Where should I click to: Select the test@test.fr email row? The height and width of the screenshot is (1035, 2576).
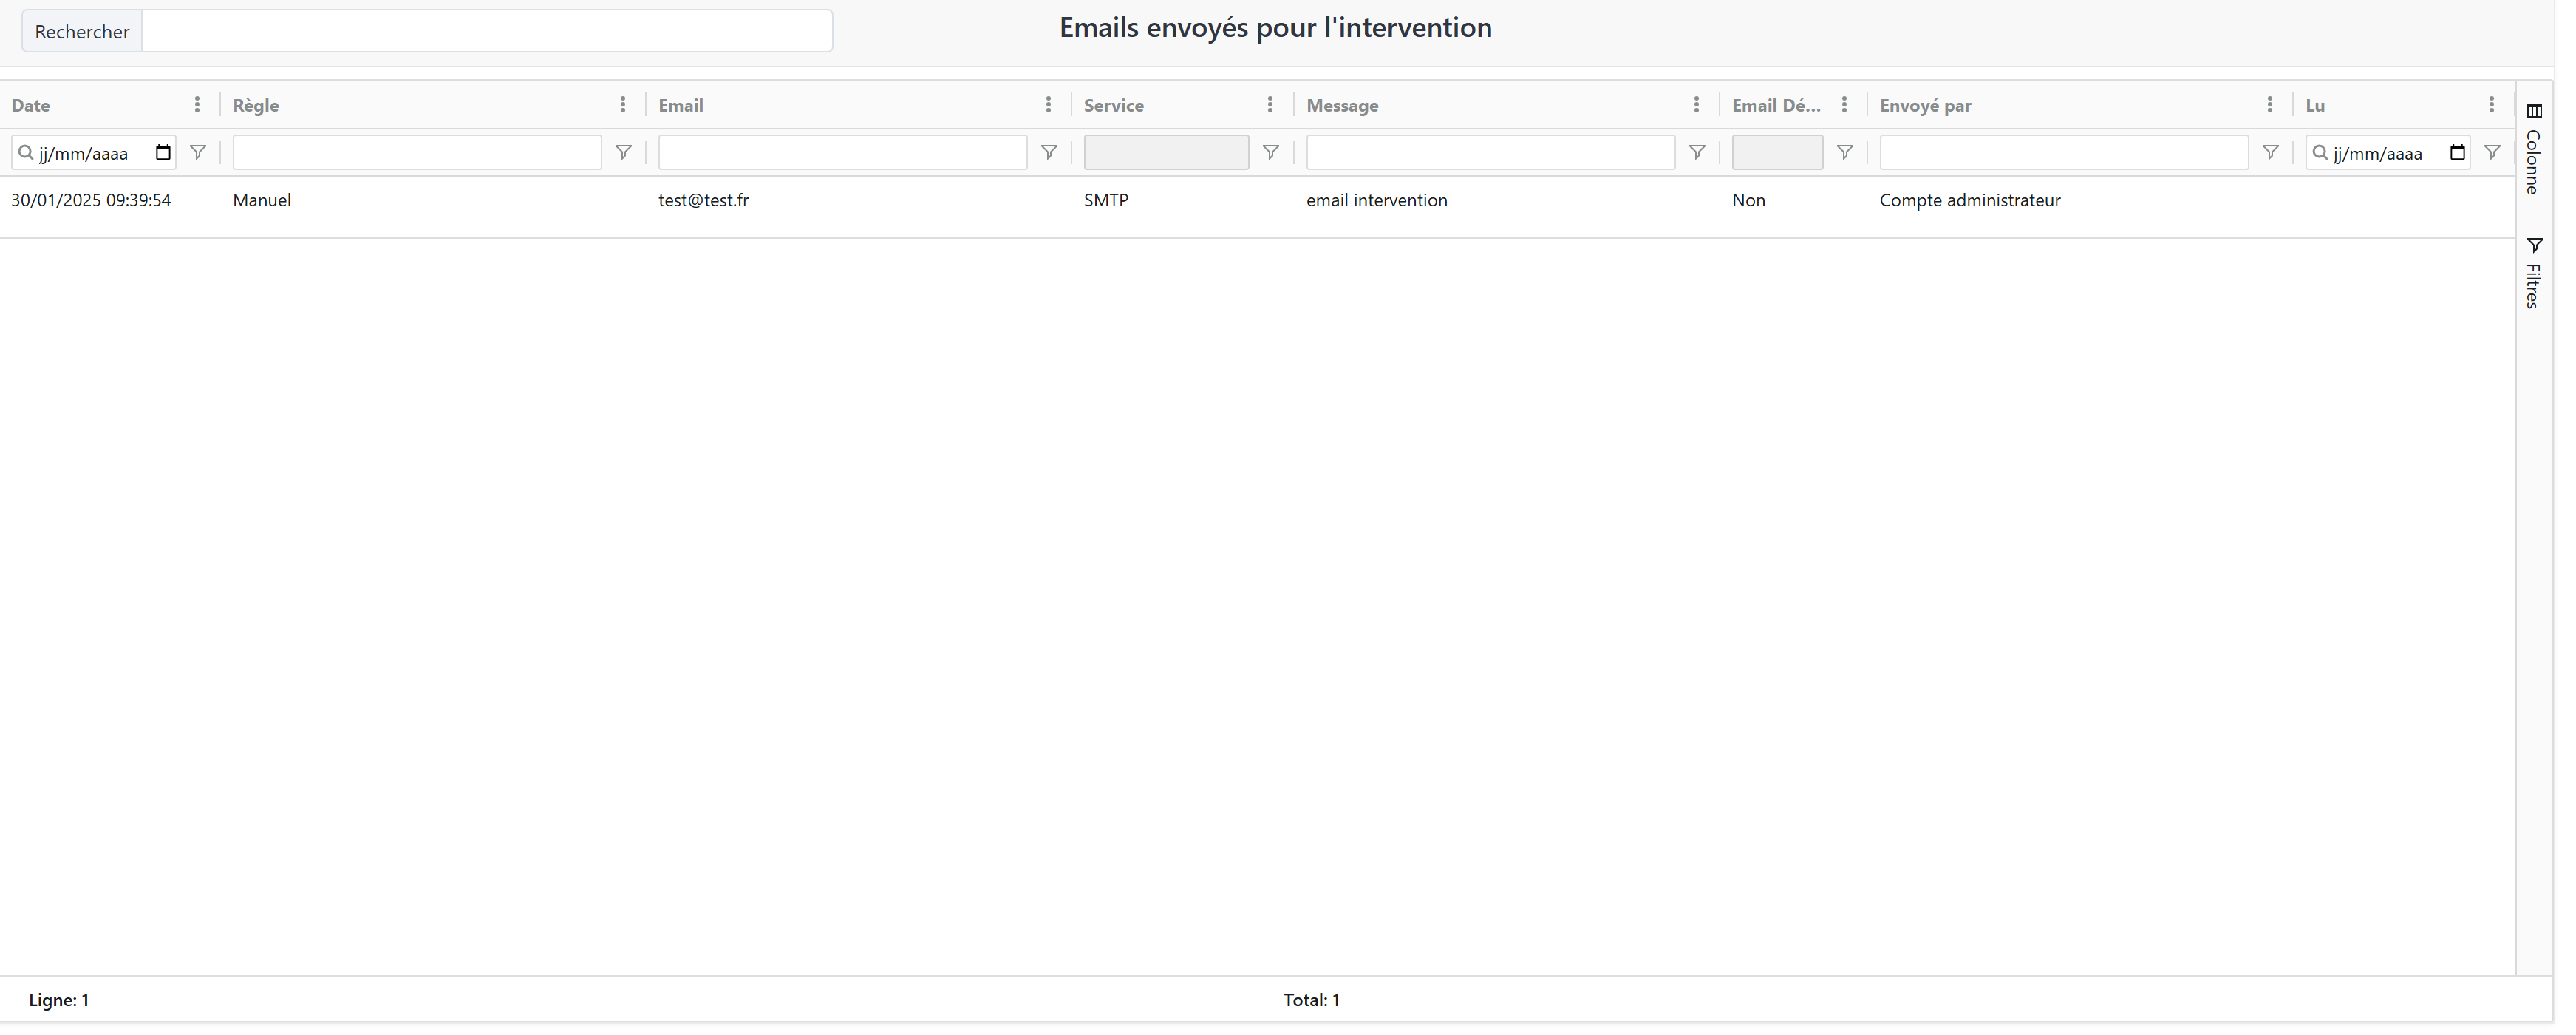pyautogui.click(x=703, y=201)
